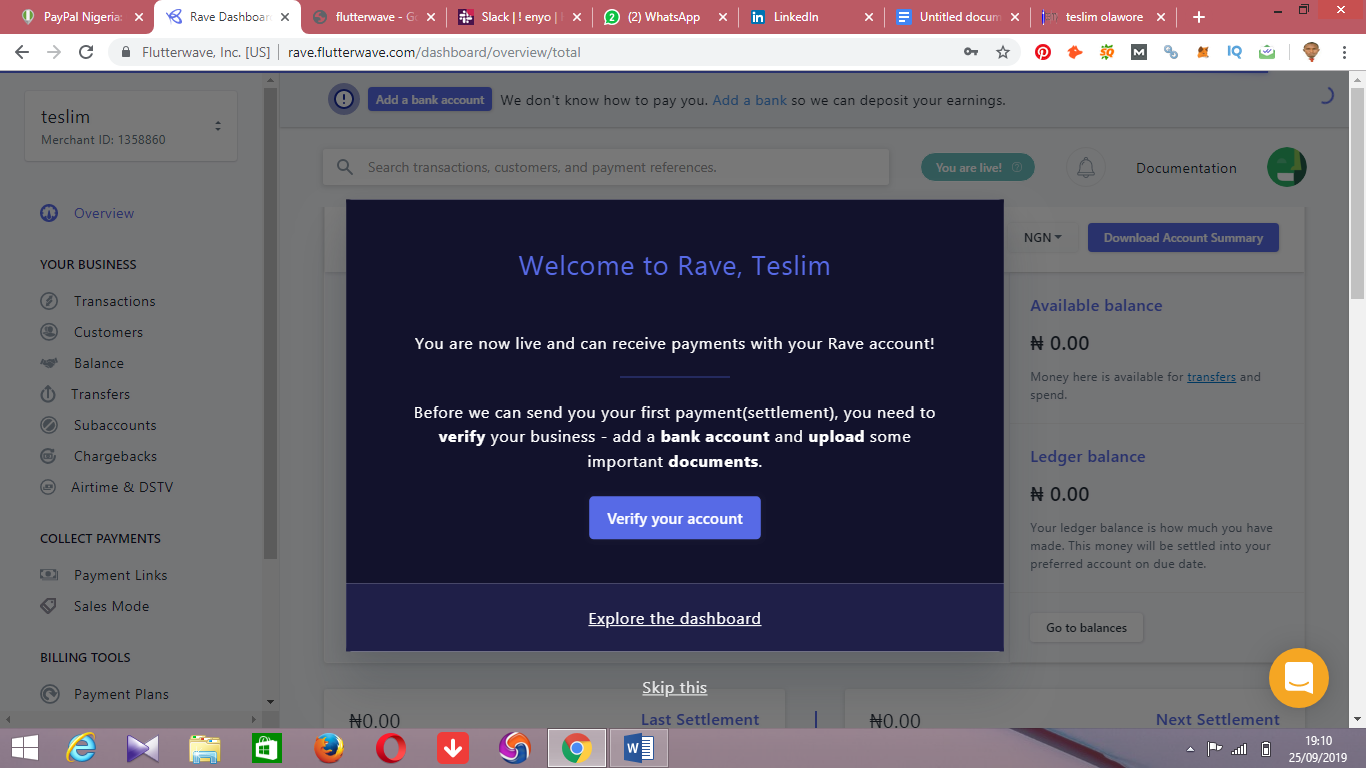Screen dimensions: 1366x768
Task: Open Payment Links in the sidebar
Action: [121, 575]
